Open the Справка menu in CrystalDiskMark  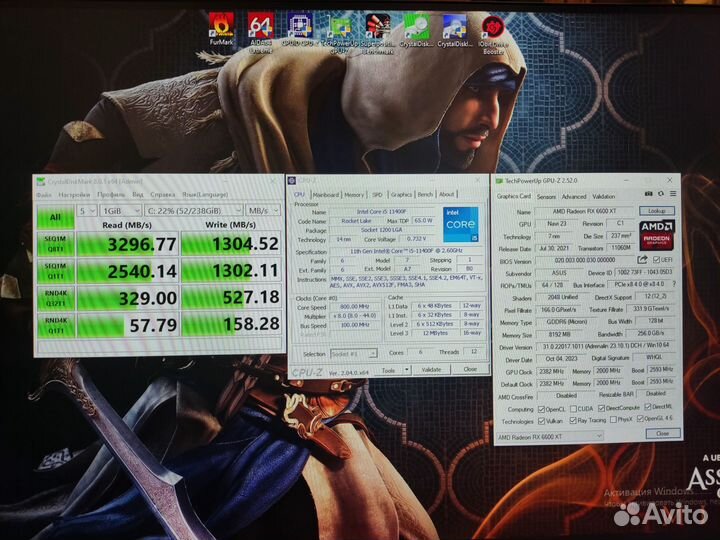pyautogui.click(x=163, y=194)
